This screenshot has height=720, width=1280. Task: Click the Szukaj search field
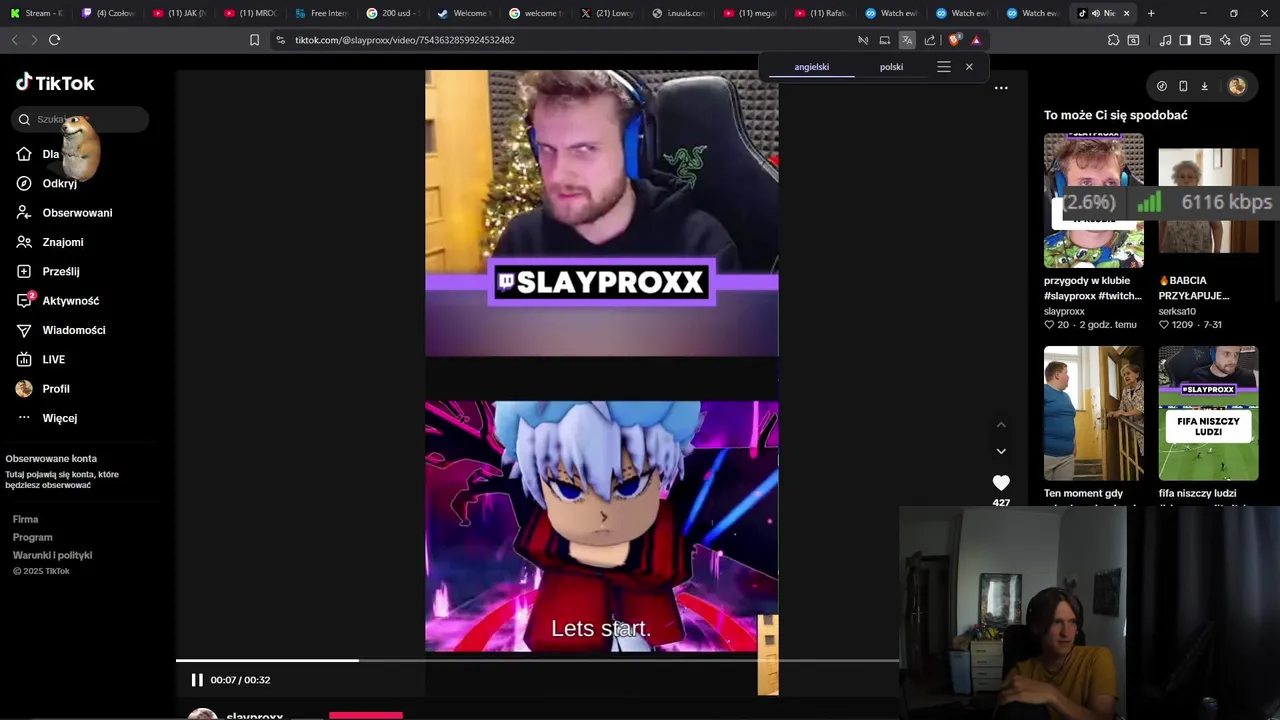click(x=81, y=119)
